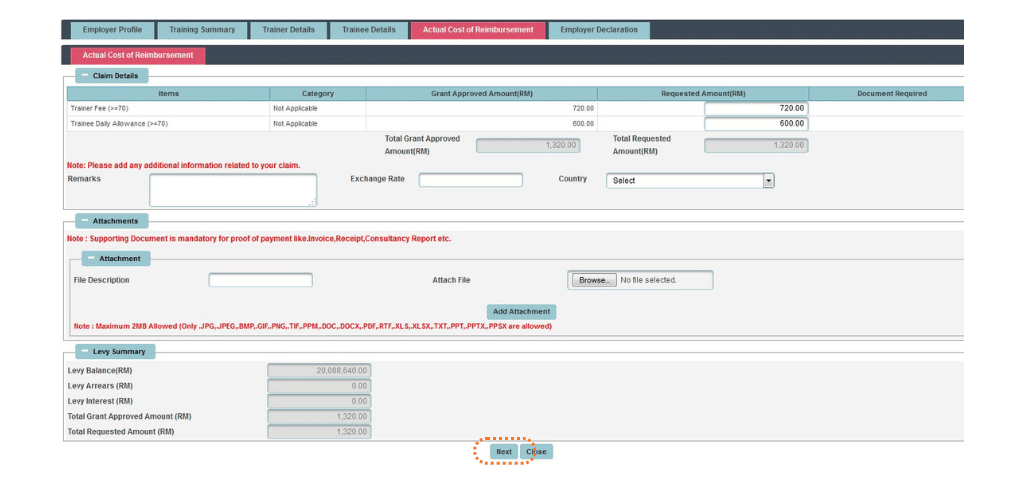Click the Close button at the bottom
The height and width of the screenshot is (483, 1024).
(x=536, y=452)
